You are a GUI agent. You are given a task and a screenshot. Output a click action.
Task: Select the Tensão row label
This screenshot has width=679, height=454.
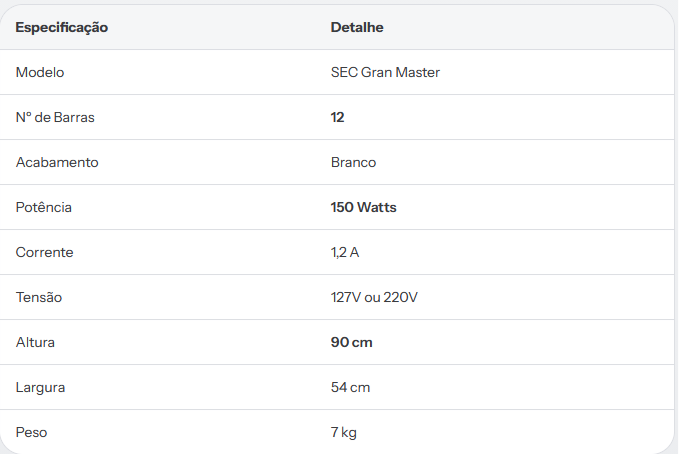point(39,298)
